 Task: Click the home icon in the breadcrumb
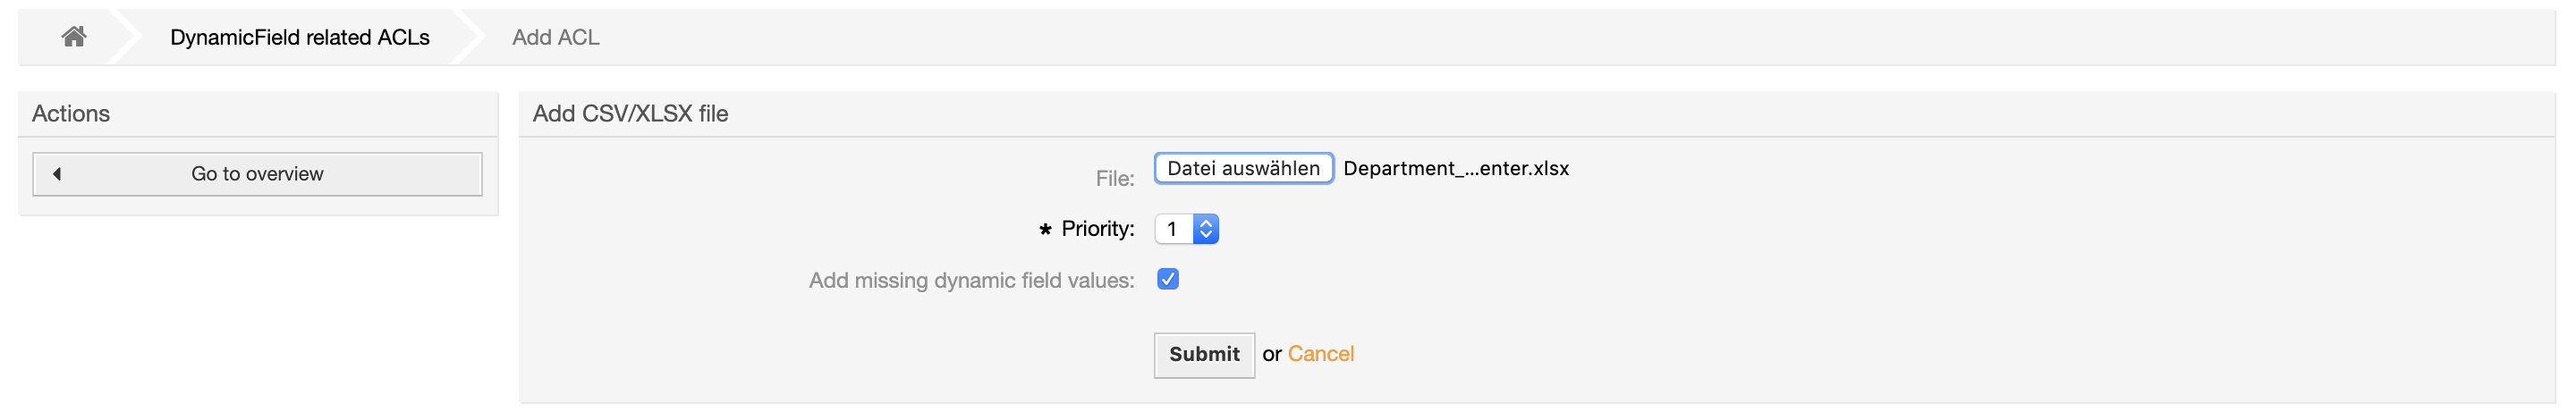pos(73,37)
